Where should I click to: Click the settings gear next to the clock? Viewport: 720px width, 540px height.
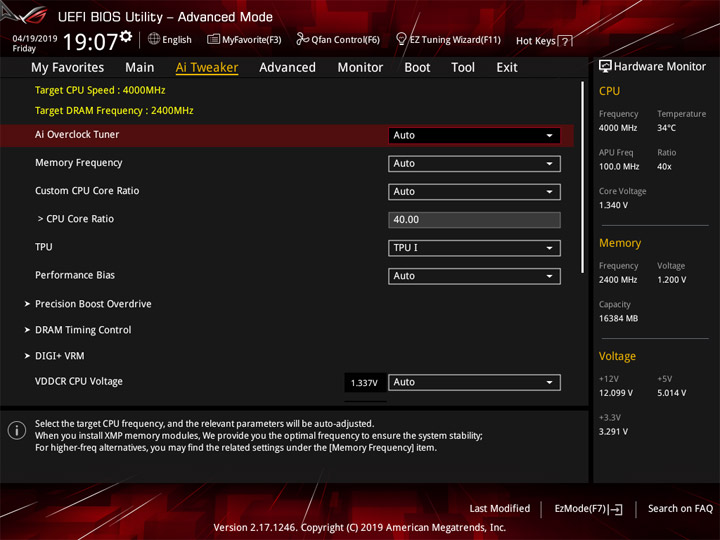[126, 36]
